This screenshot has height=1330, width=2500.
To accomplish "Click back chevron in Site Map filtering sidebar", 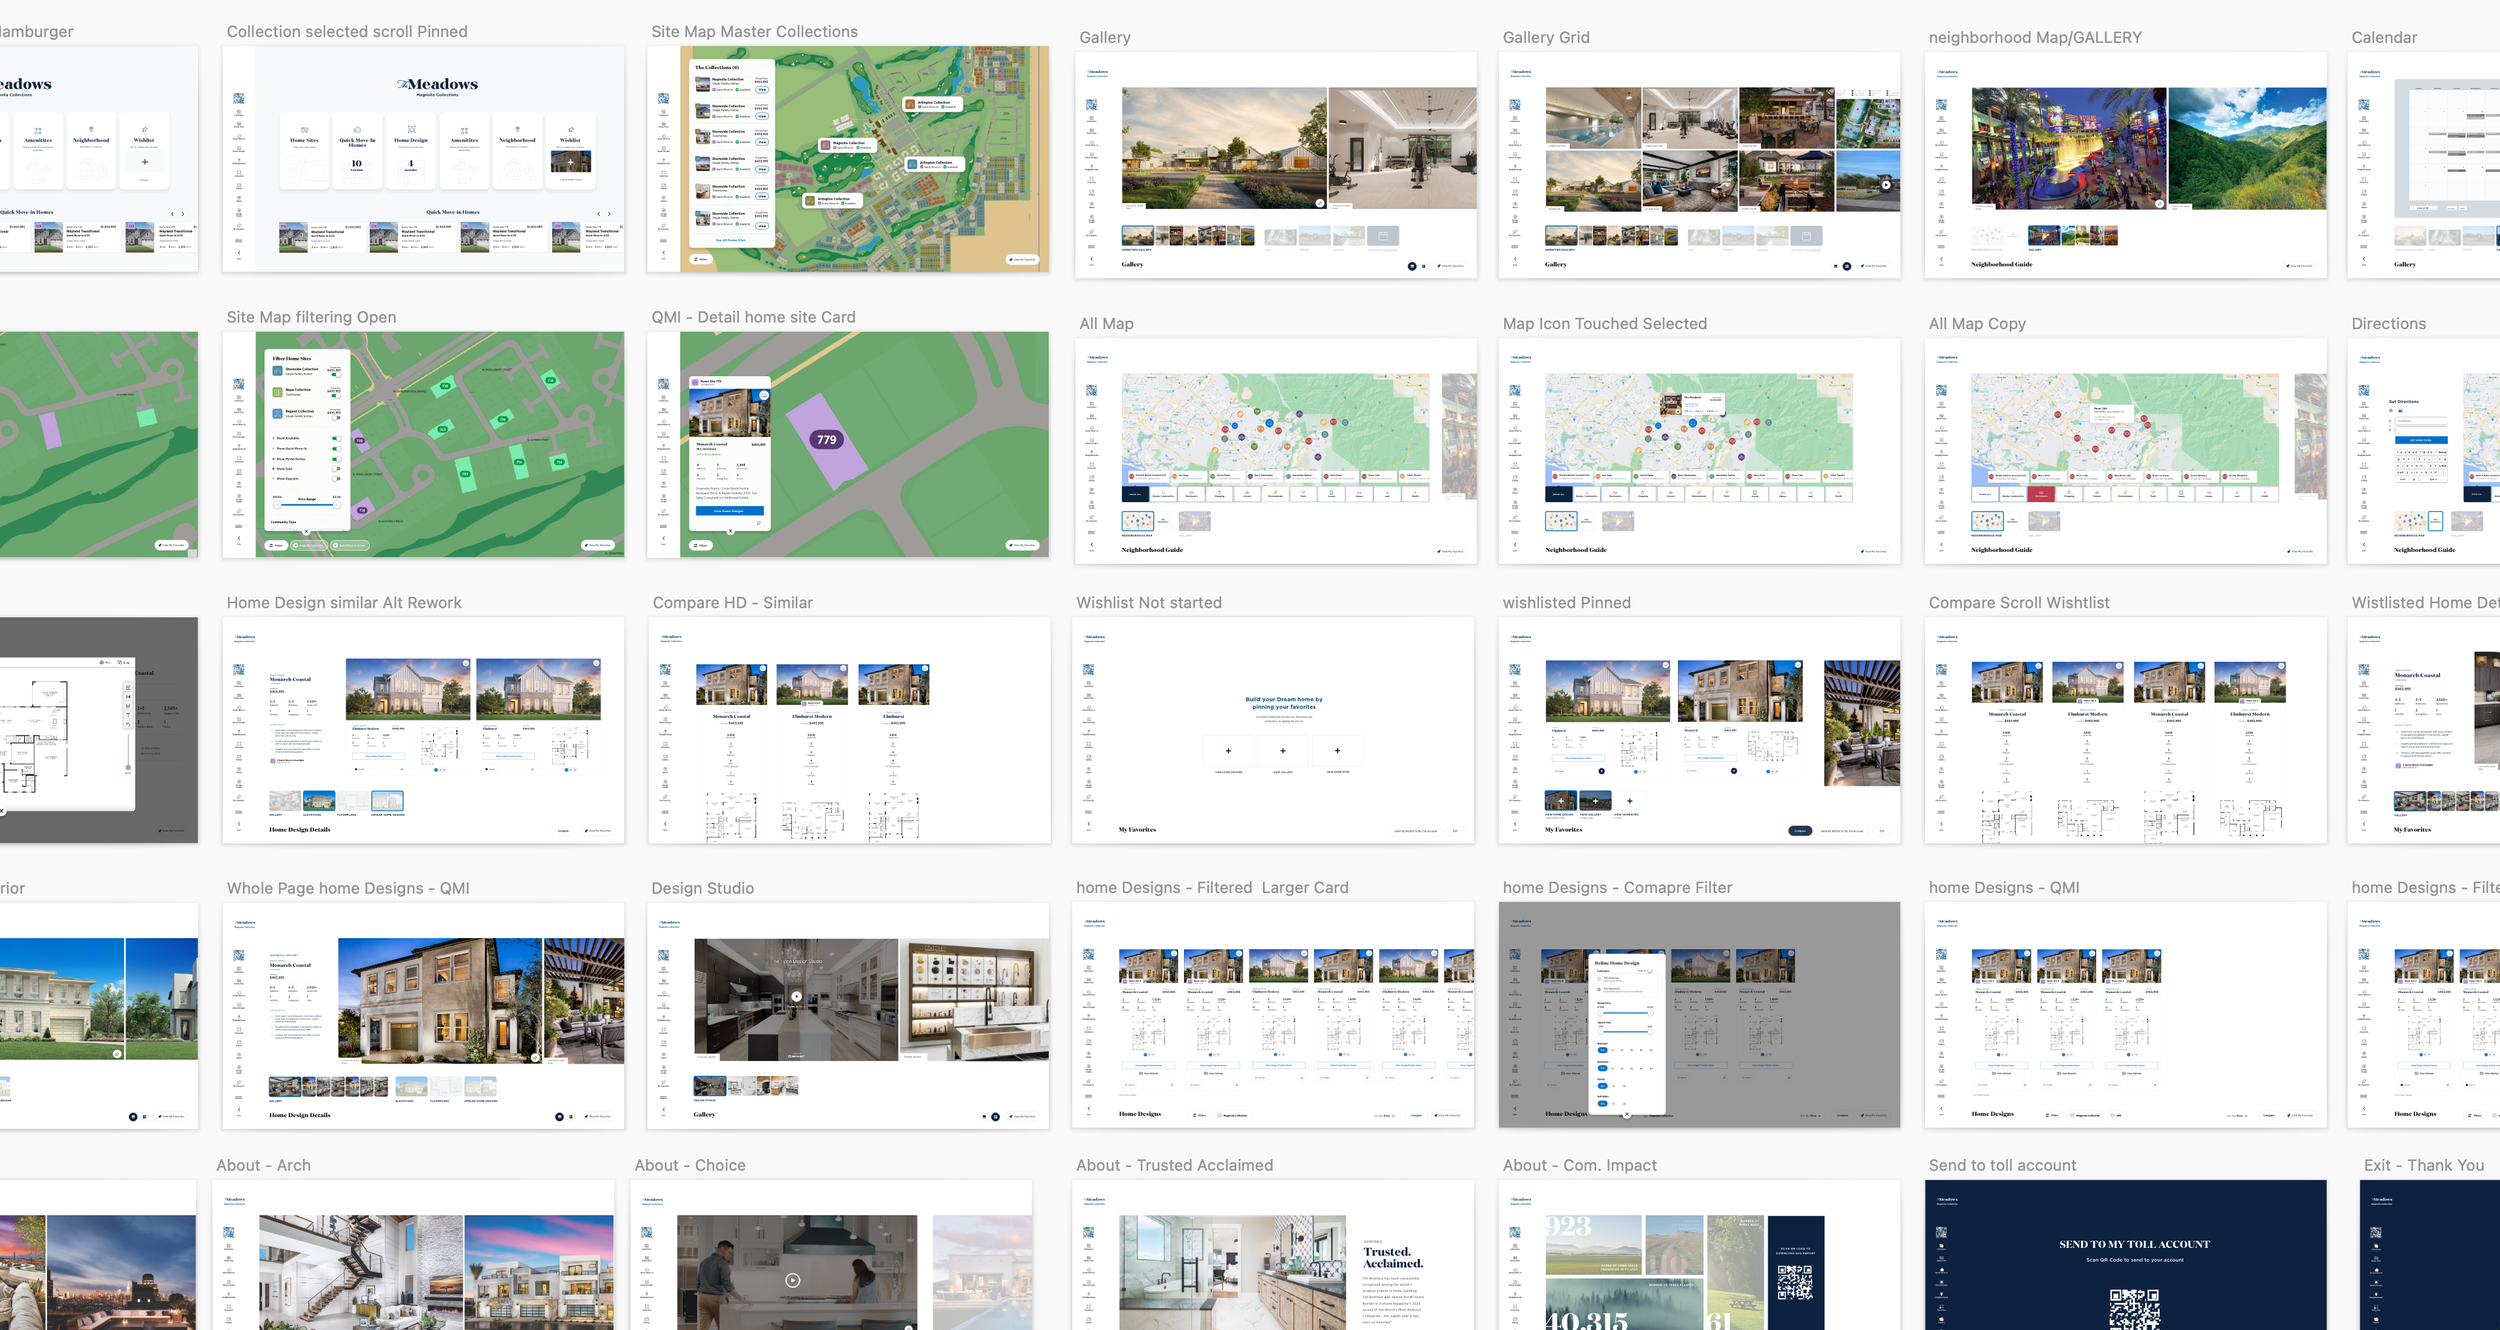I will pos(238,539).
